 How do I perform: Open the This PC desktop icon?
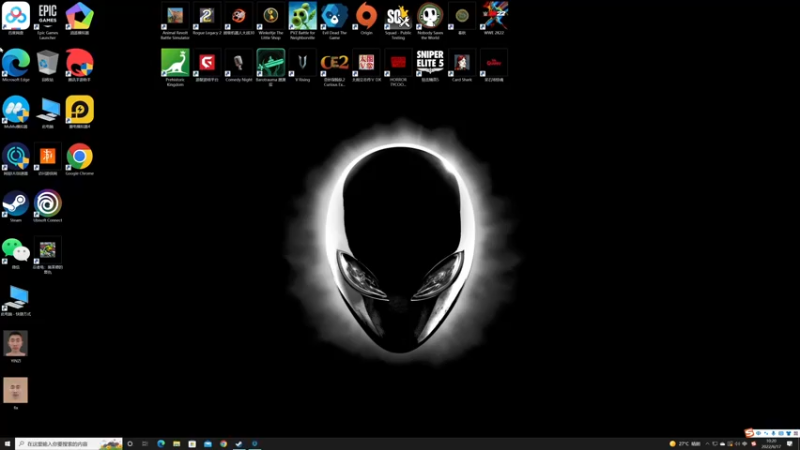pos(47,111)
